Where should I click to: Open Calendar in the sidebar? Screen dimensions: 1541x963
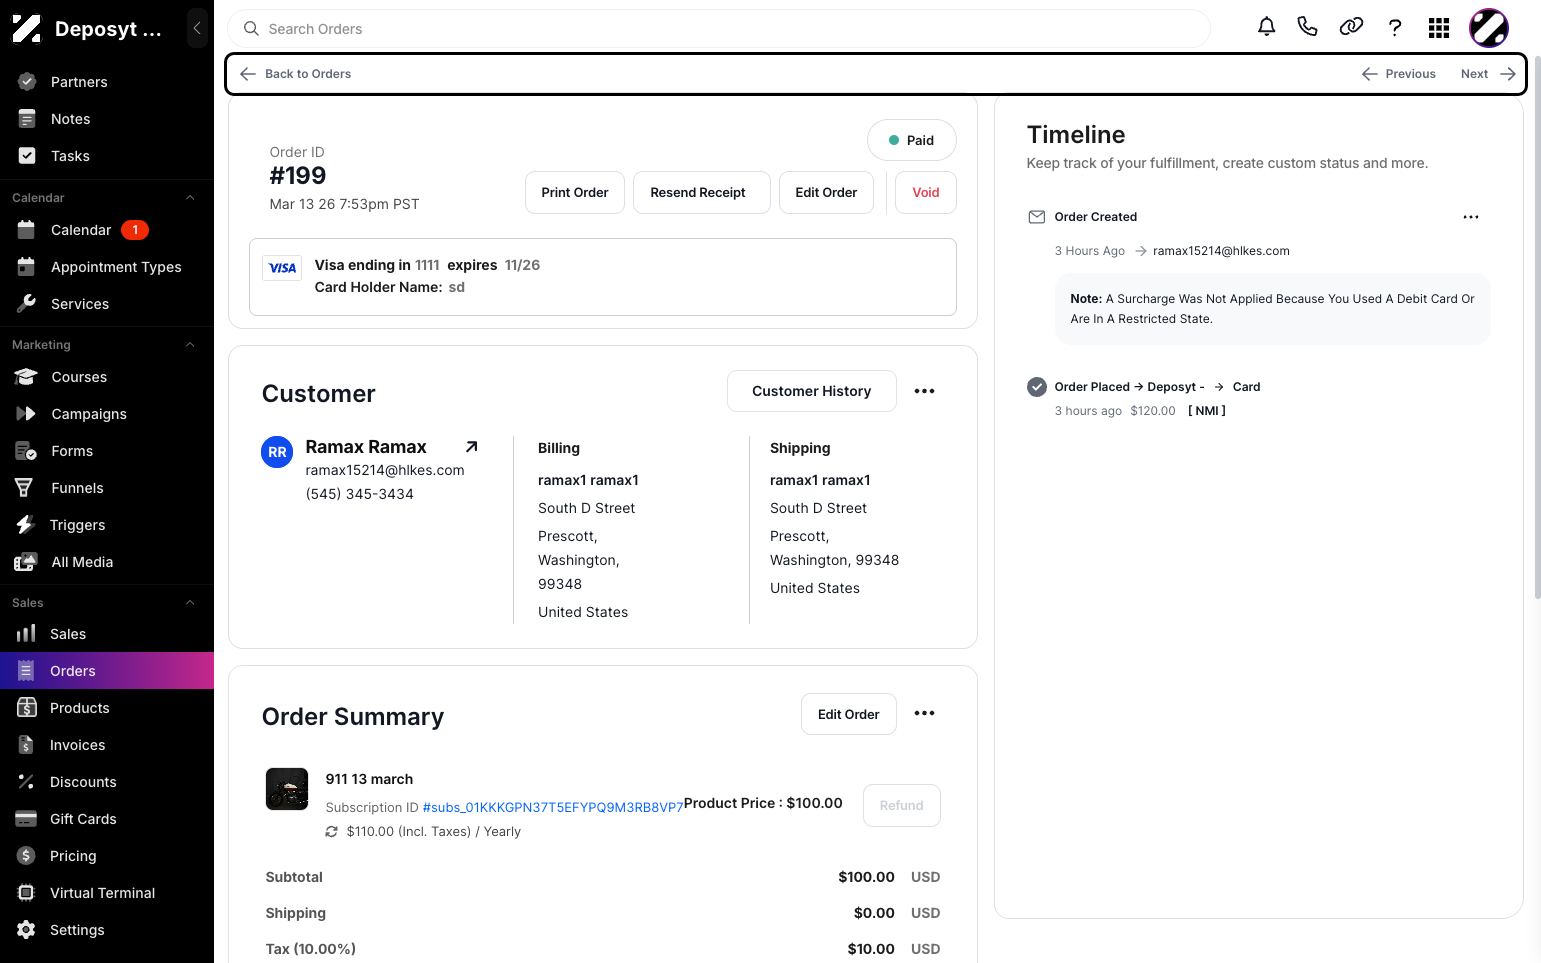(x=107, y=230)
